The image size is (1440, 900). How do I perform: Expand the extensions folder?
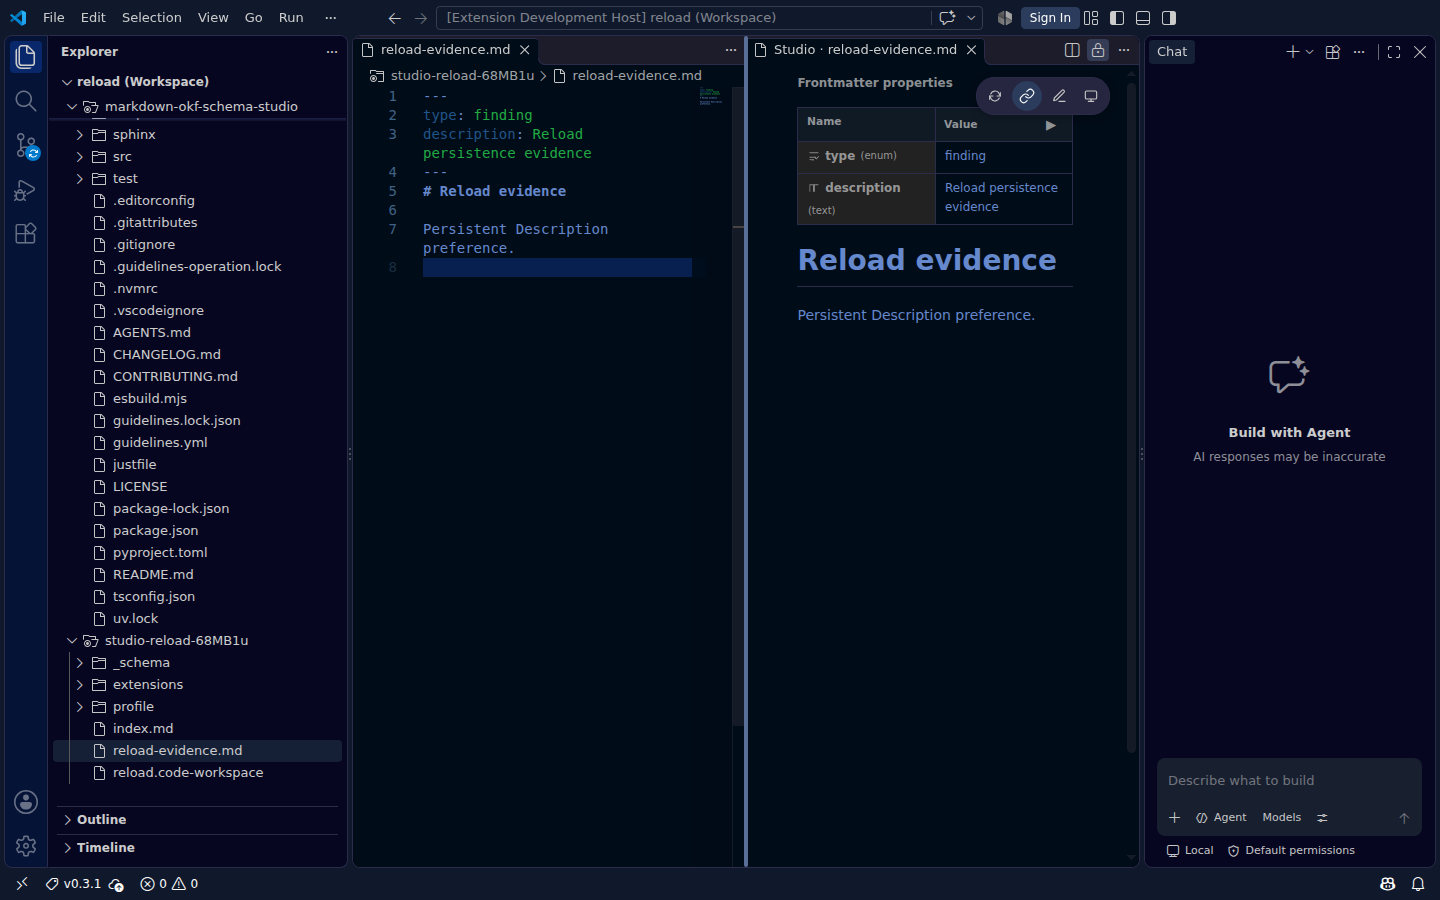[148, 685]
